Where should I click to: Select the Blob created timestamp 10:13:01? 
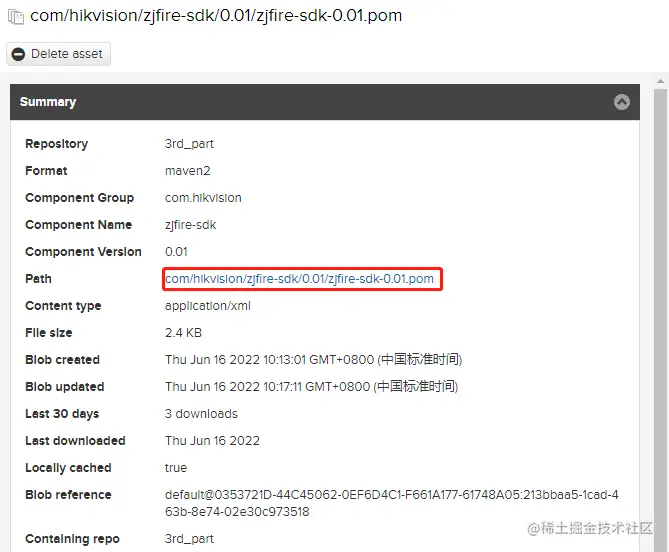314,360
